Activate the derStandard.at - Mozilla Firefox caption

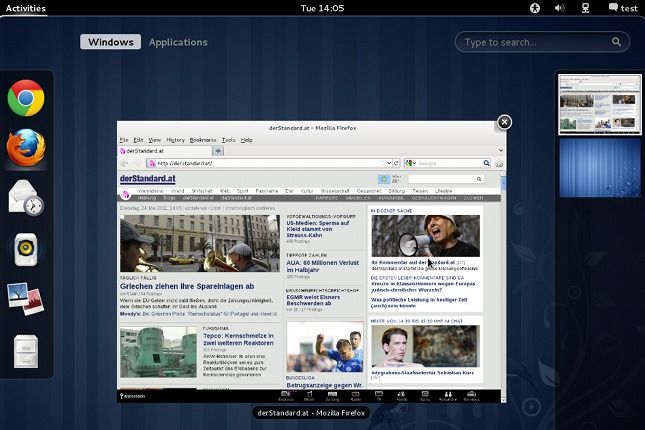pos(311,413)
